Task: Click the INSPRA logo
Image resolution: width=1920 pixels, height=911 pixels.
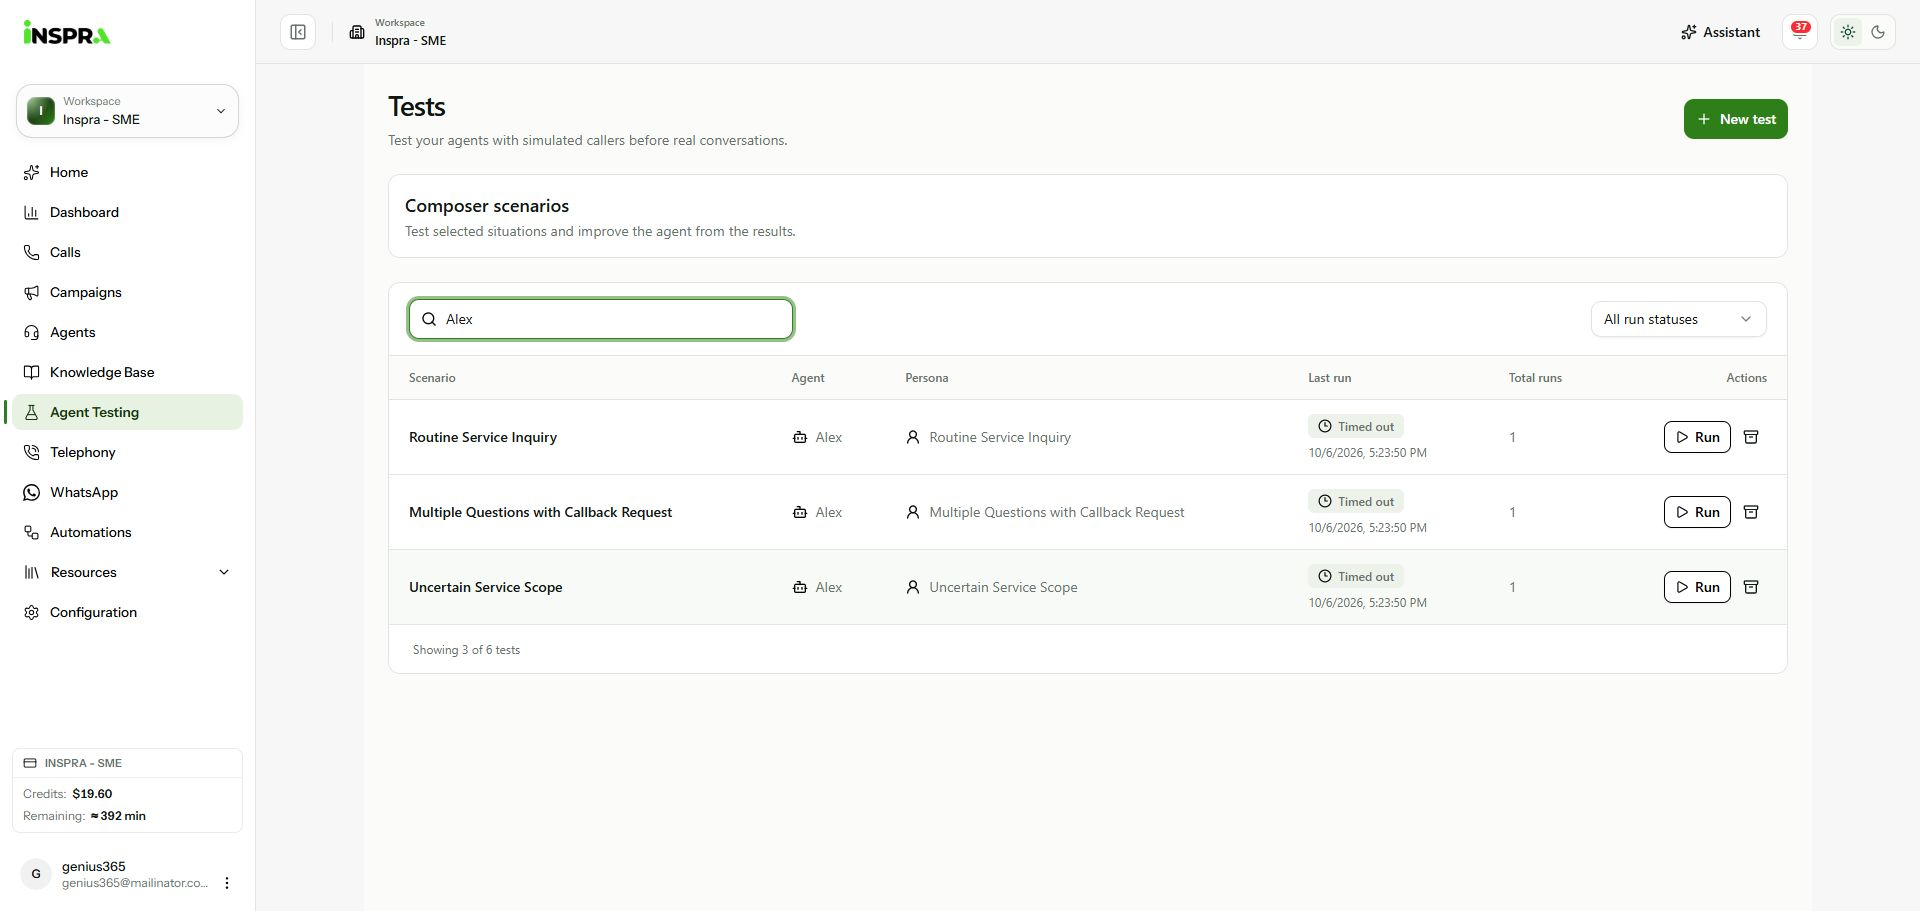Action: 67,33
